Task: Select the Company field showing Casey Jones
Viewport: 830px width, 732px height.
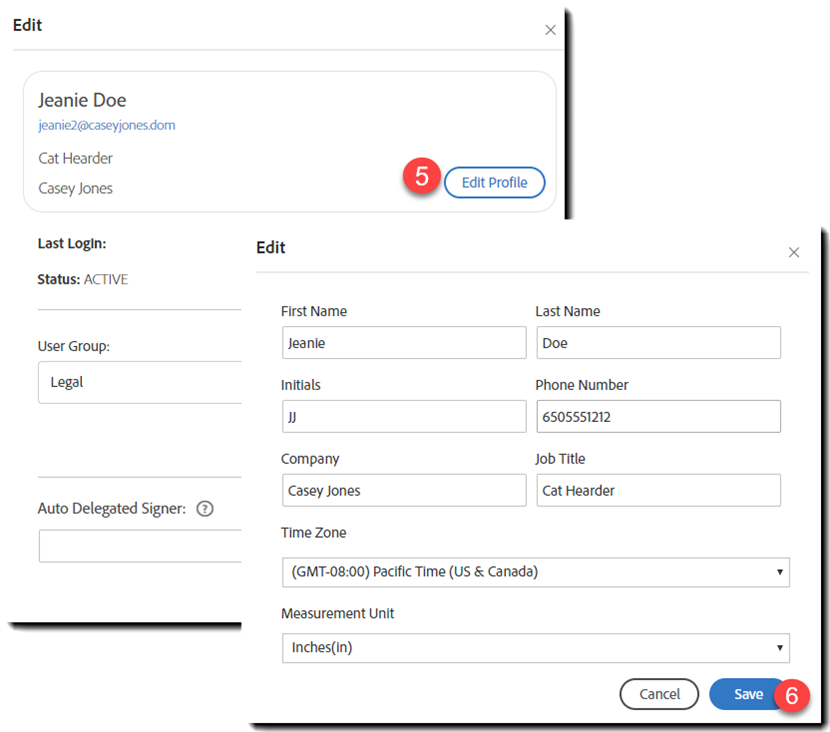Action: pyautogui.click(x=404, y=490)
